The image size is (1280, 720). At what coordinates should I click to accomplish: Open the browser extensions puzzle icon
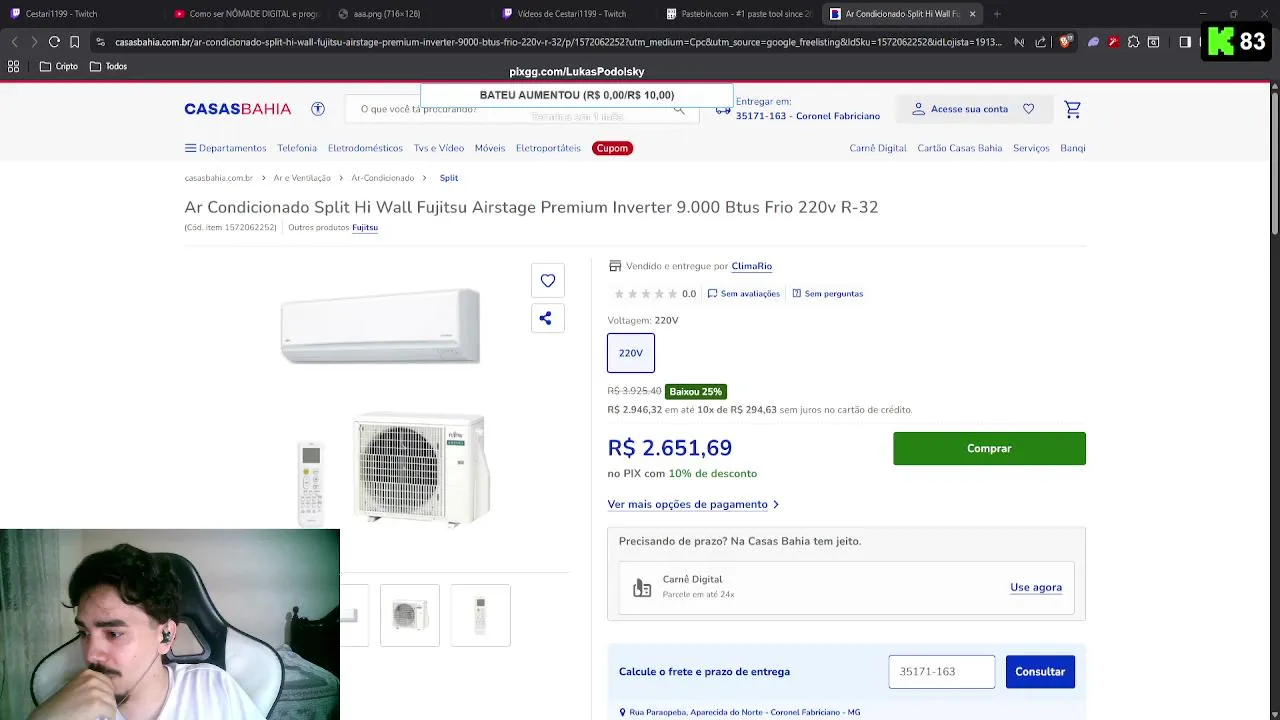(x=1133, y=42)
